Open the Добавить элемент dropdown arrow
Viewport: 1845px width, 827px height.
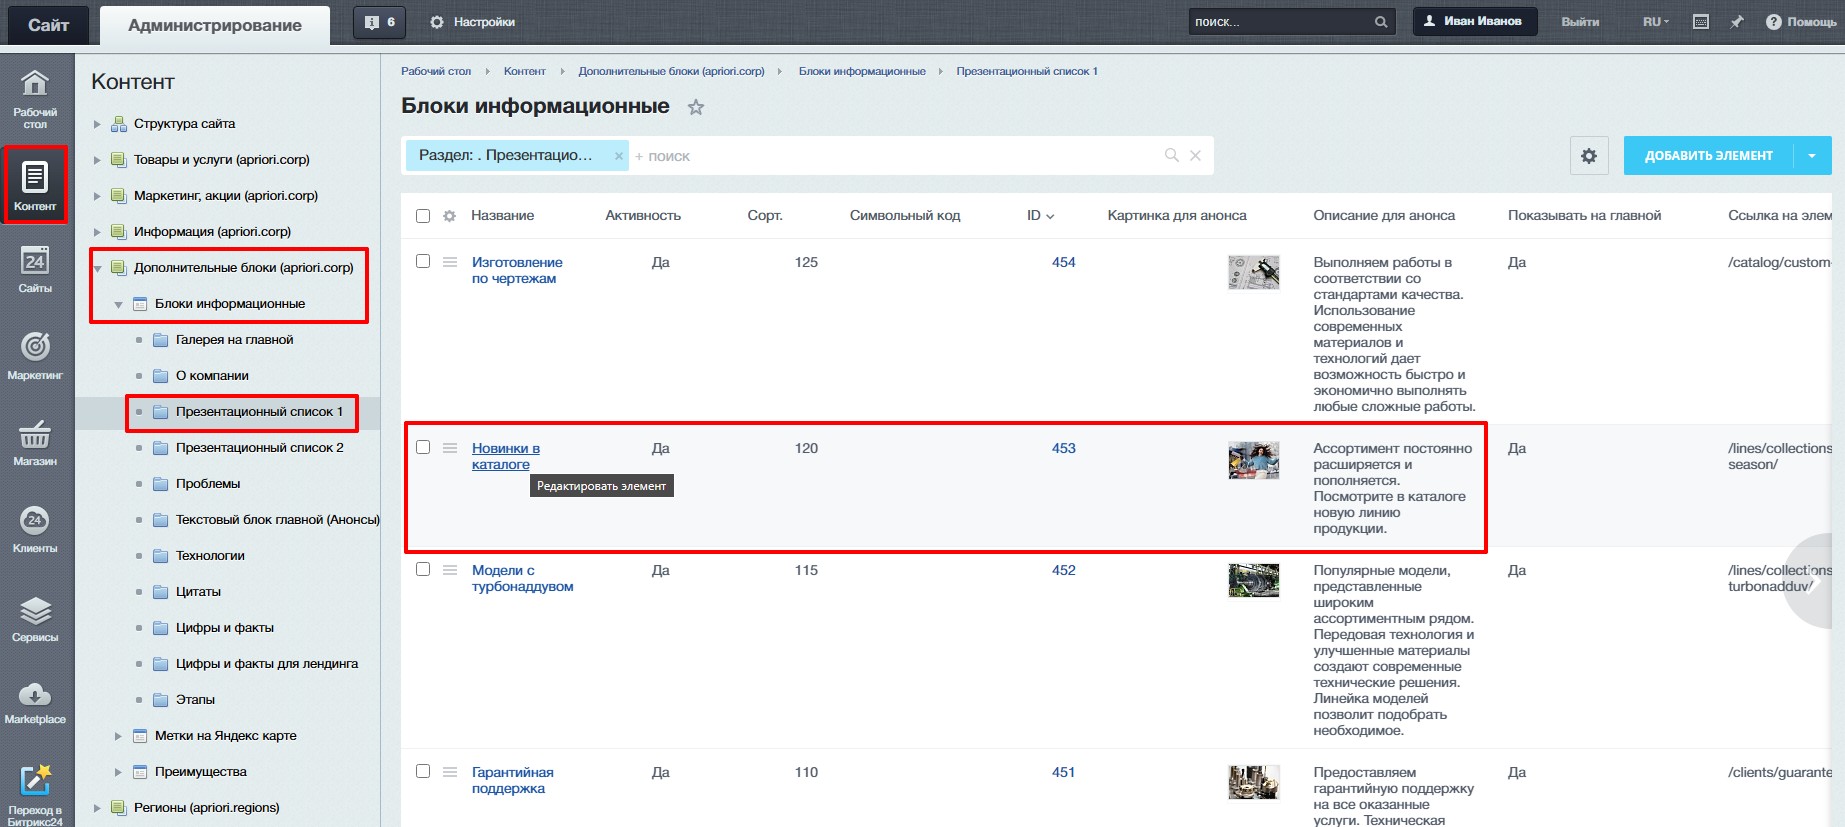pyautogui.click(x=1812, y=156)
